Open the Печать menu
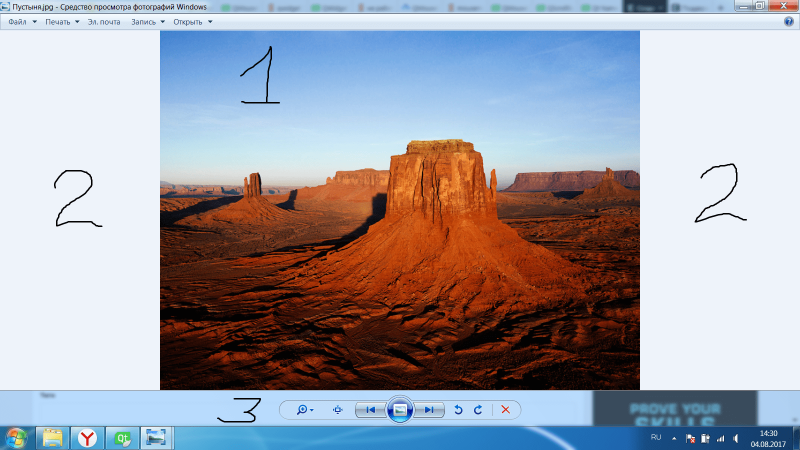The image size is (800, 450). [x=62, y=22]
